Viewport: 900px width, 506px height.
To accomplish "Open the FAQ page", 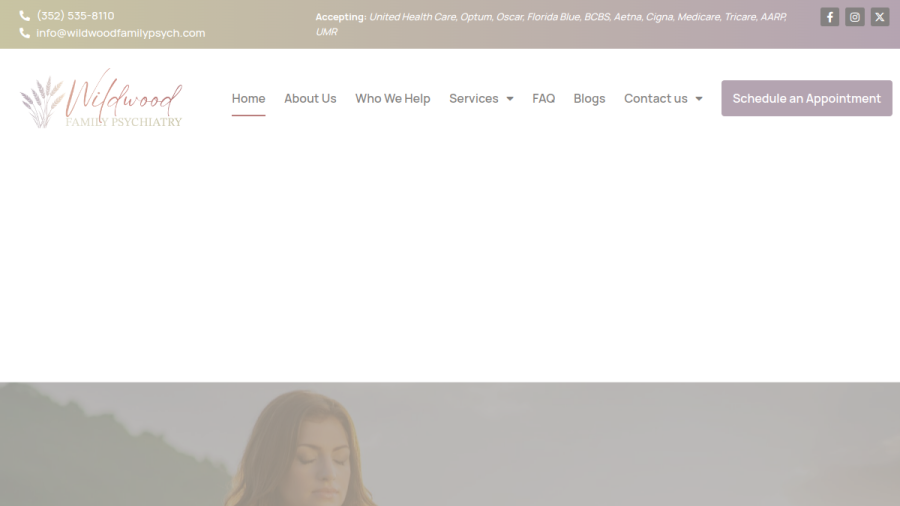I will click(544, 99).
